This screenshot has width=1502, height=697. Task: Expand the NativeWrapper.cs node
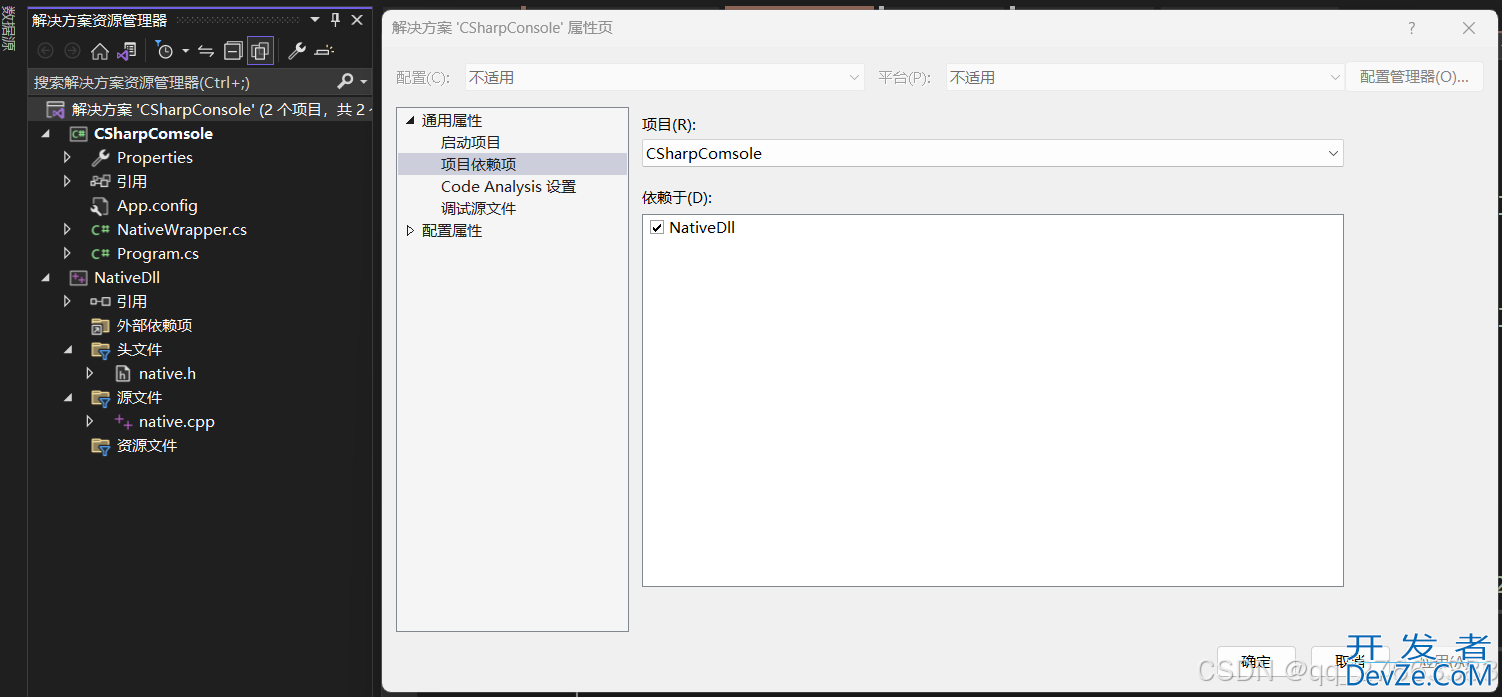(x=67, y=229)
